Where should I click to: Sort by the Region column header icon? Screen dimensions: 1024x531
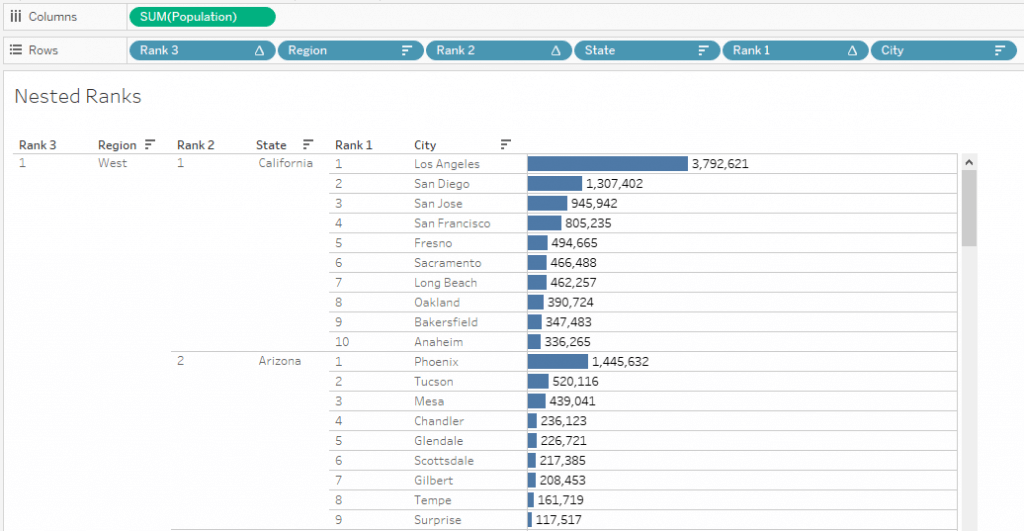point(150,144)
